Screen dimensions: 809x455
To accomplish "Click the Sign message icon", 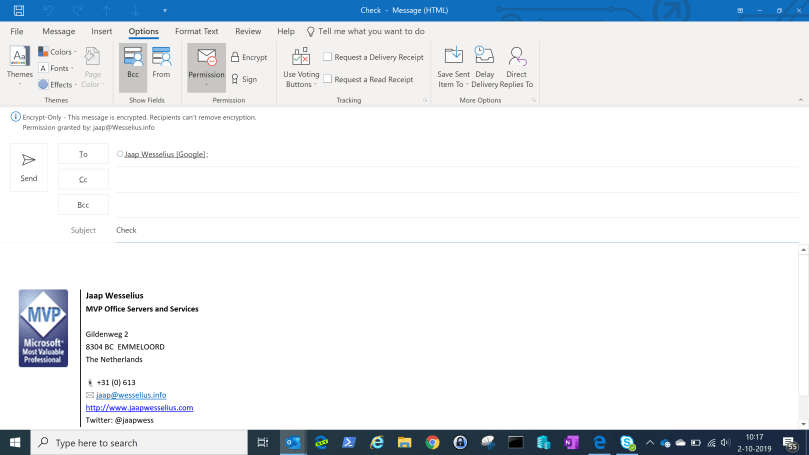I will coord(235,79).
